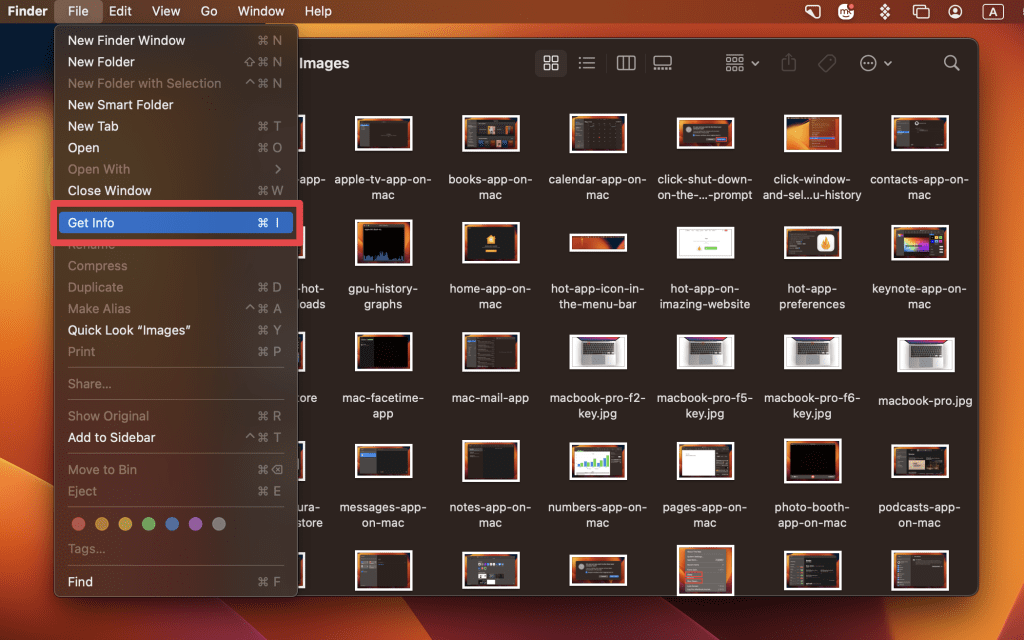The height and width of the screenshot is (640, 1024).
Task: Switch Finder to column view
Action: (626, 63)
